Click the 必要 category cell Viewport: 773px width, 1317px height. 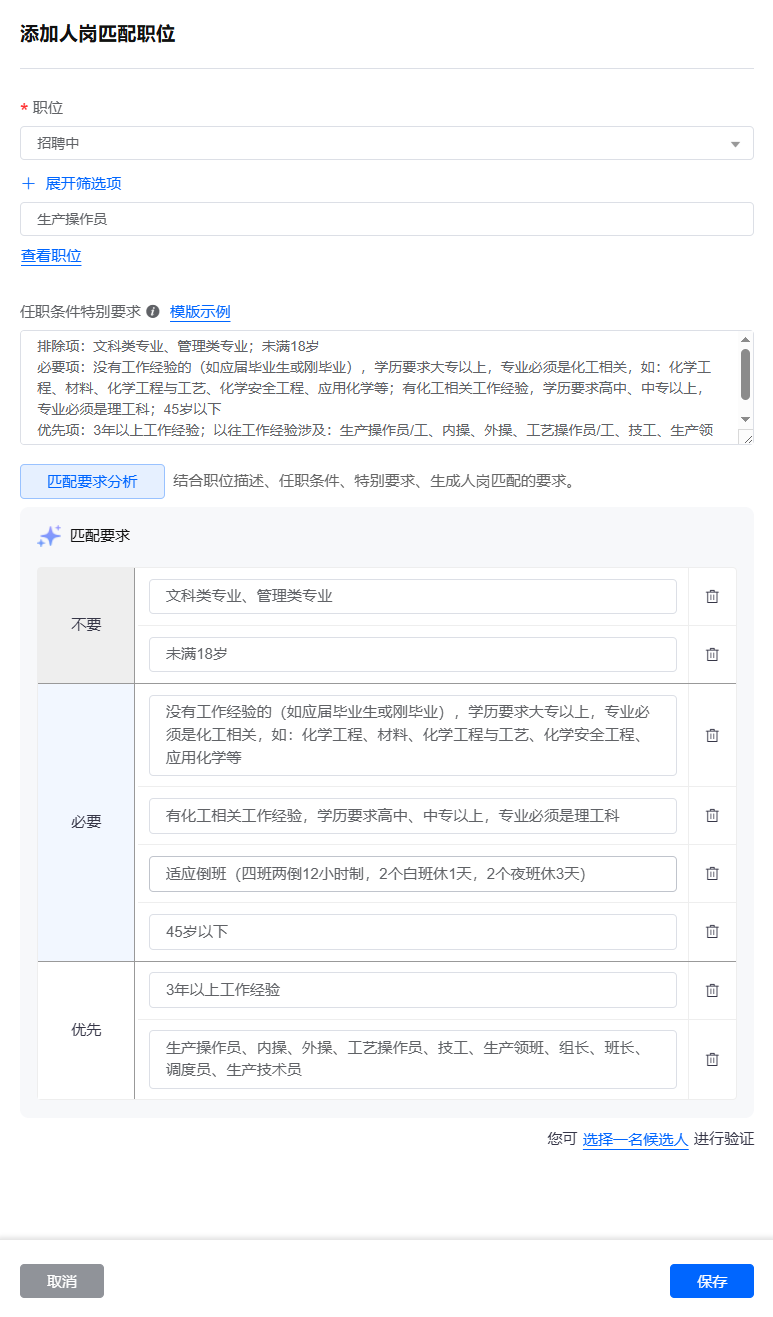coord(86,822)
